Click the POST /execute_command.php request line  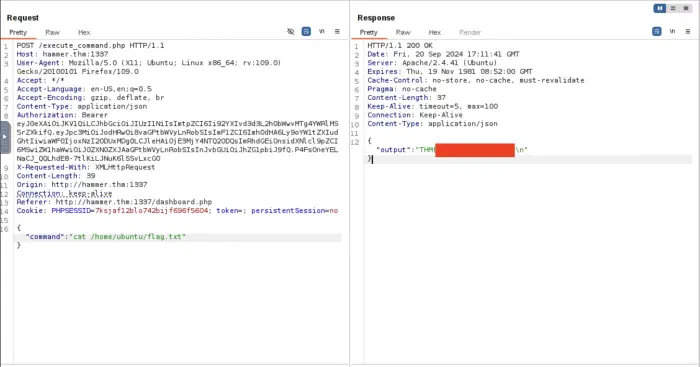click(91, 46)
